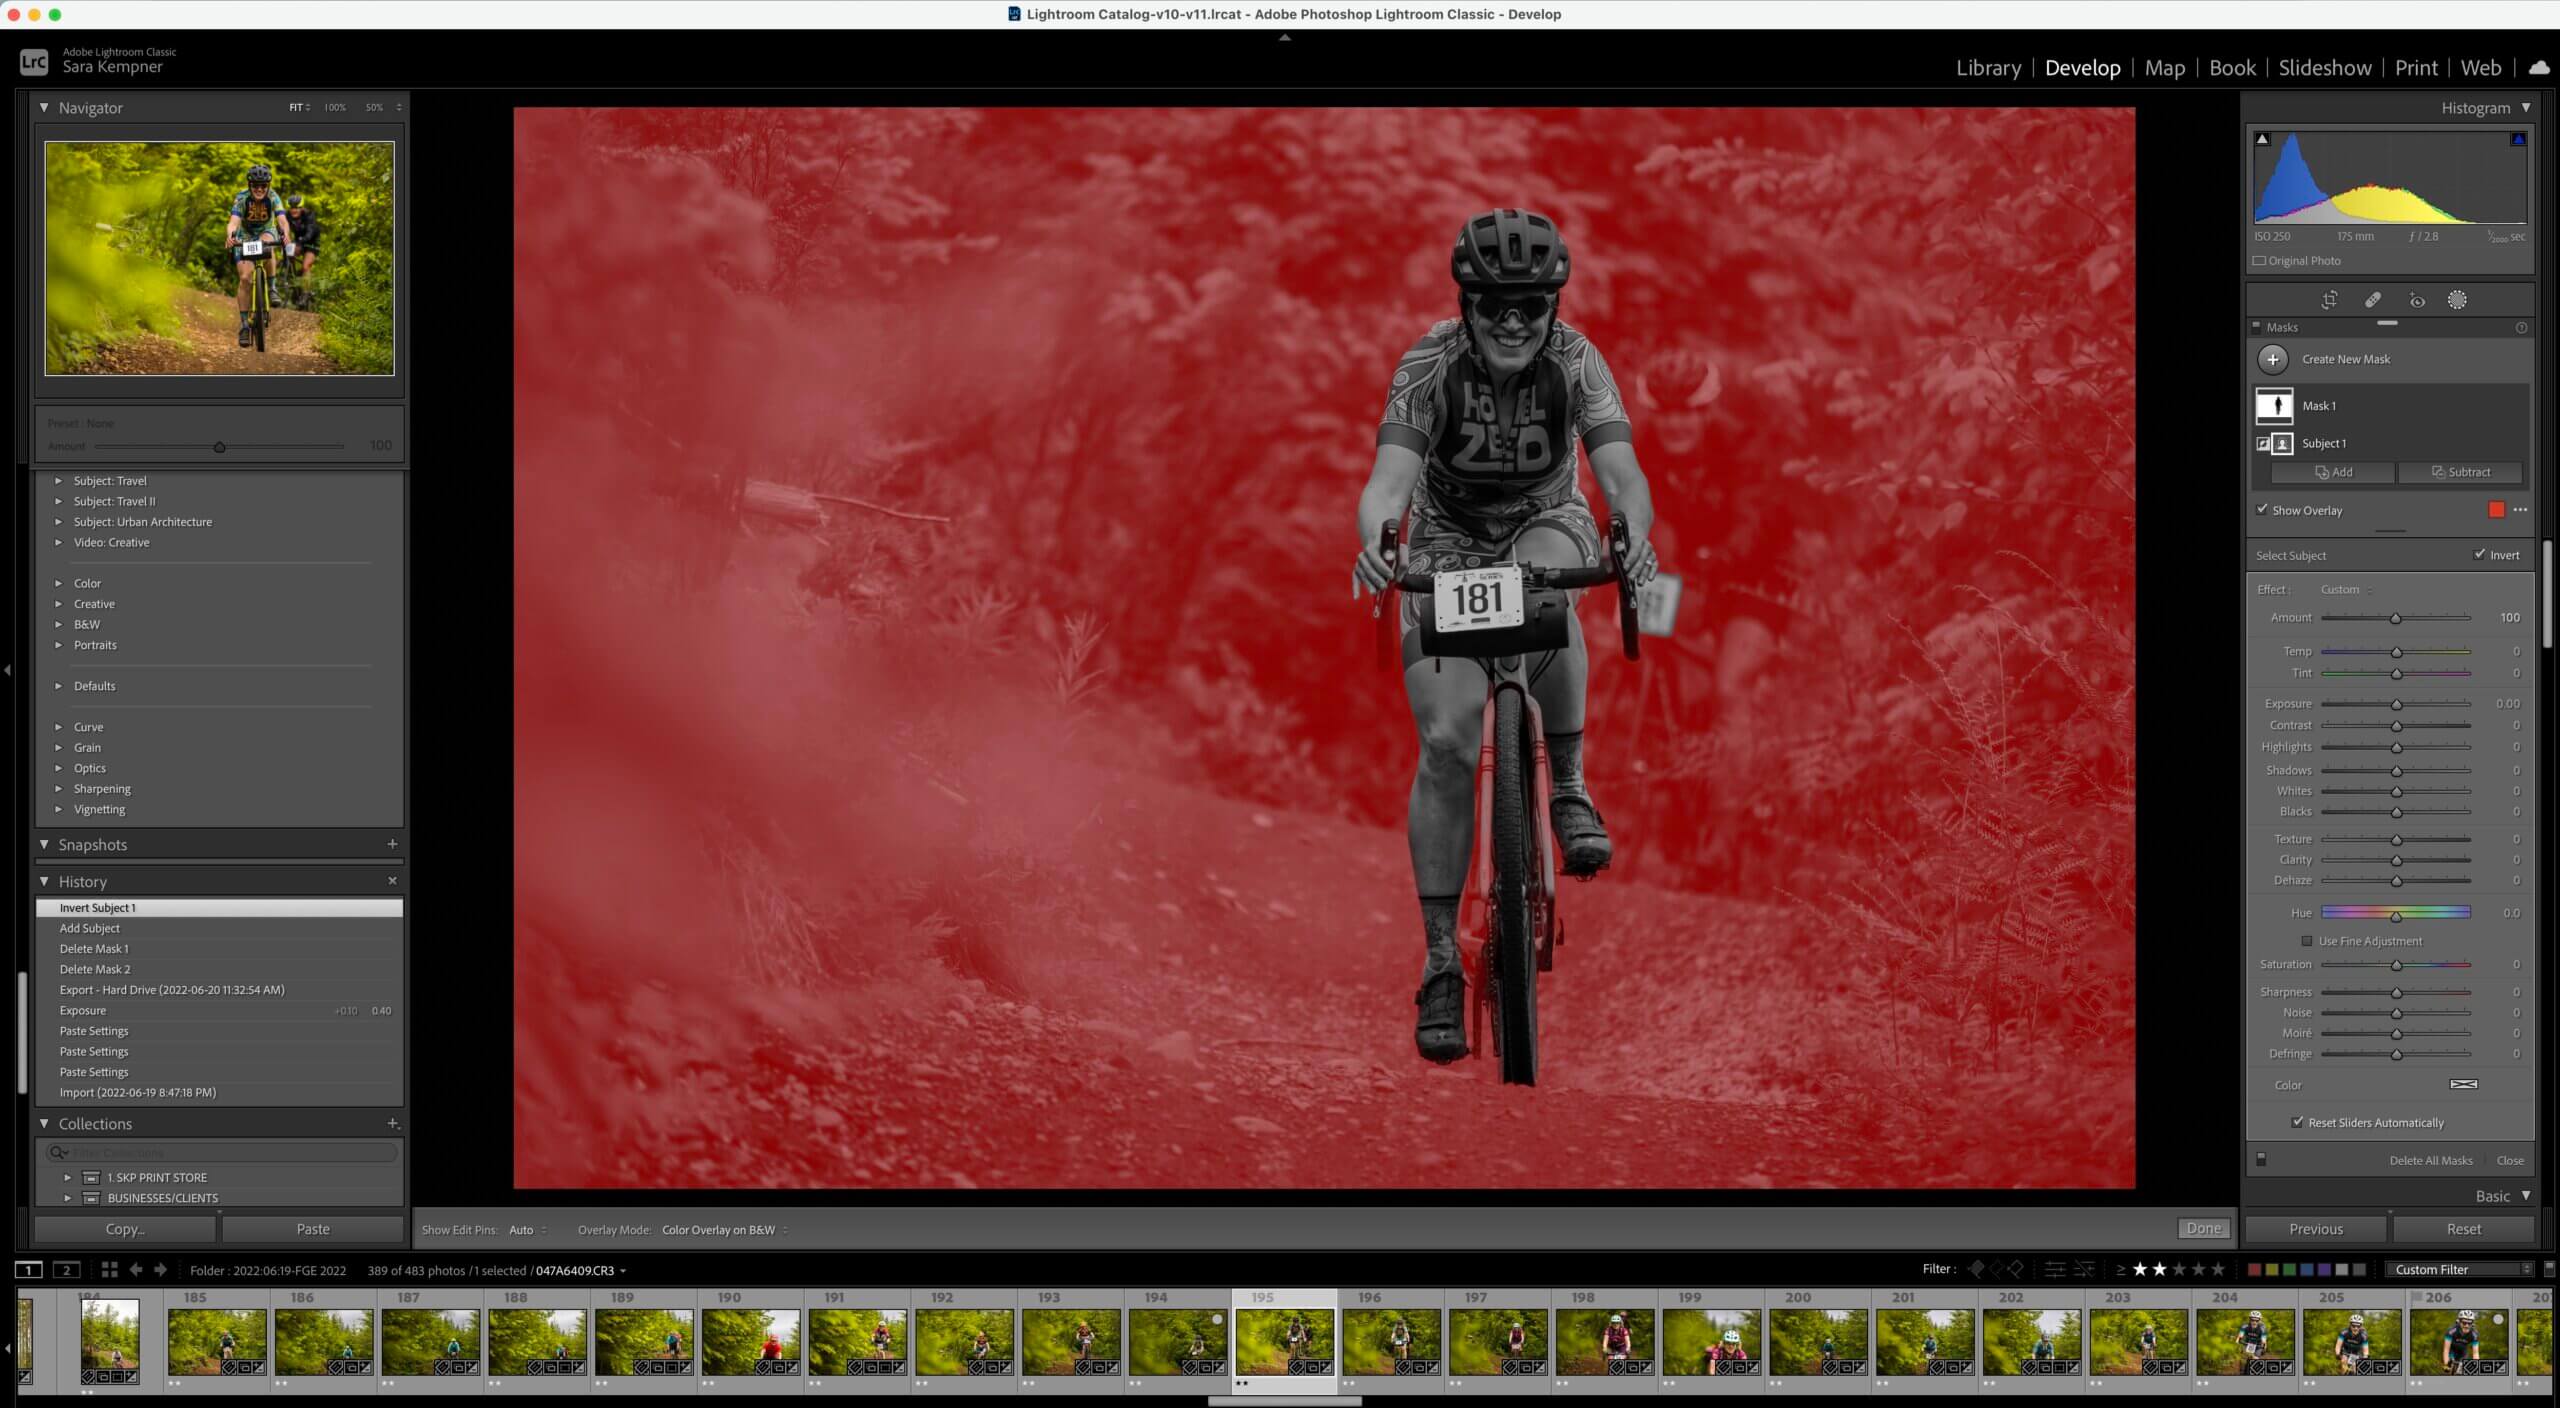This screenshot has width=2560, height=1408.
Task: Open mask overlay options three-dot menu
Action: point(2520,510)
